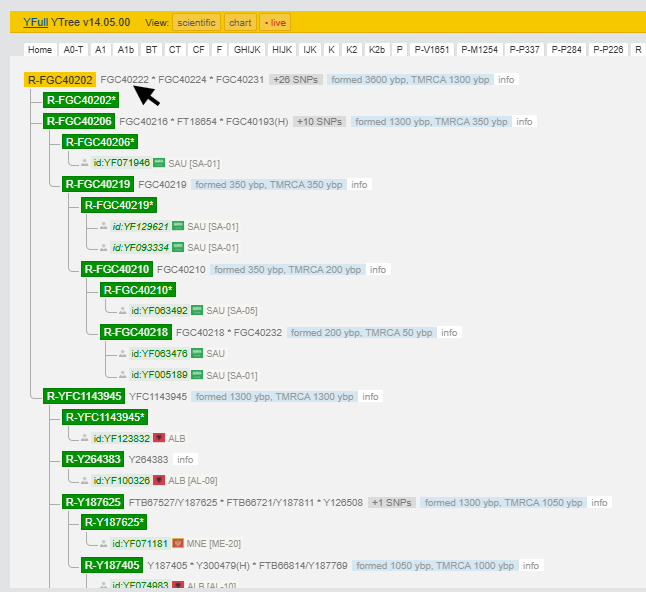646x592 pixels.
Task: Open the A1b haplogroup tab
Action: [126, 50]
